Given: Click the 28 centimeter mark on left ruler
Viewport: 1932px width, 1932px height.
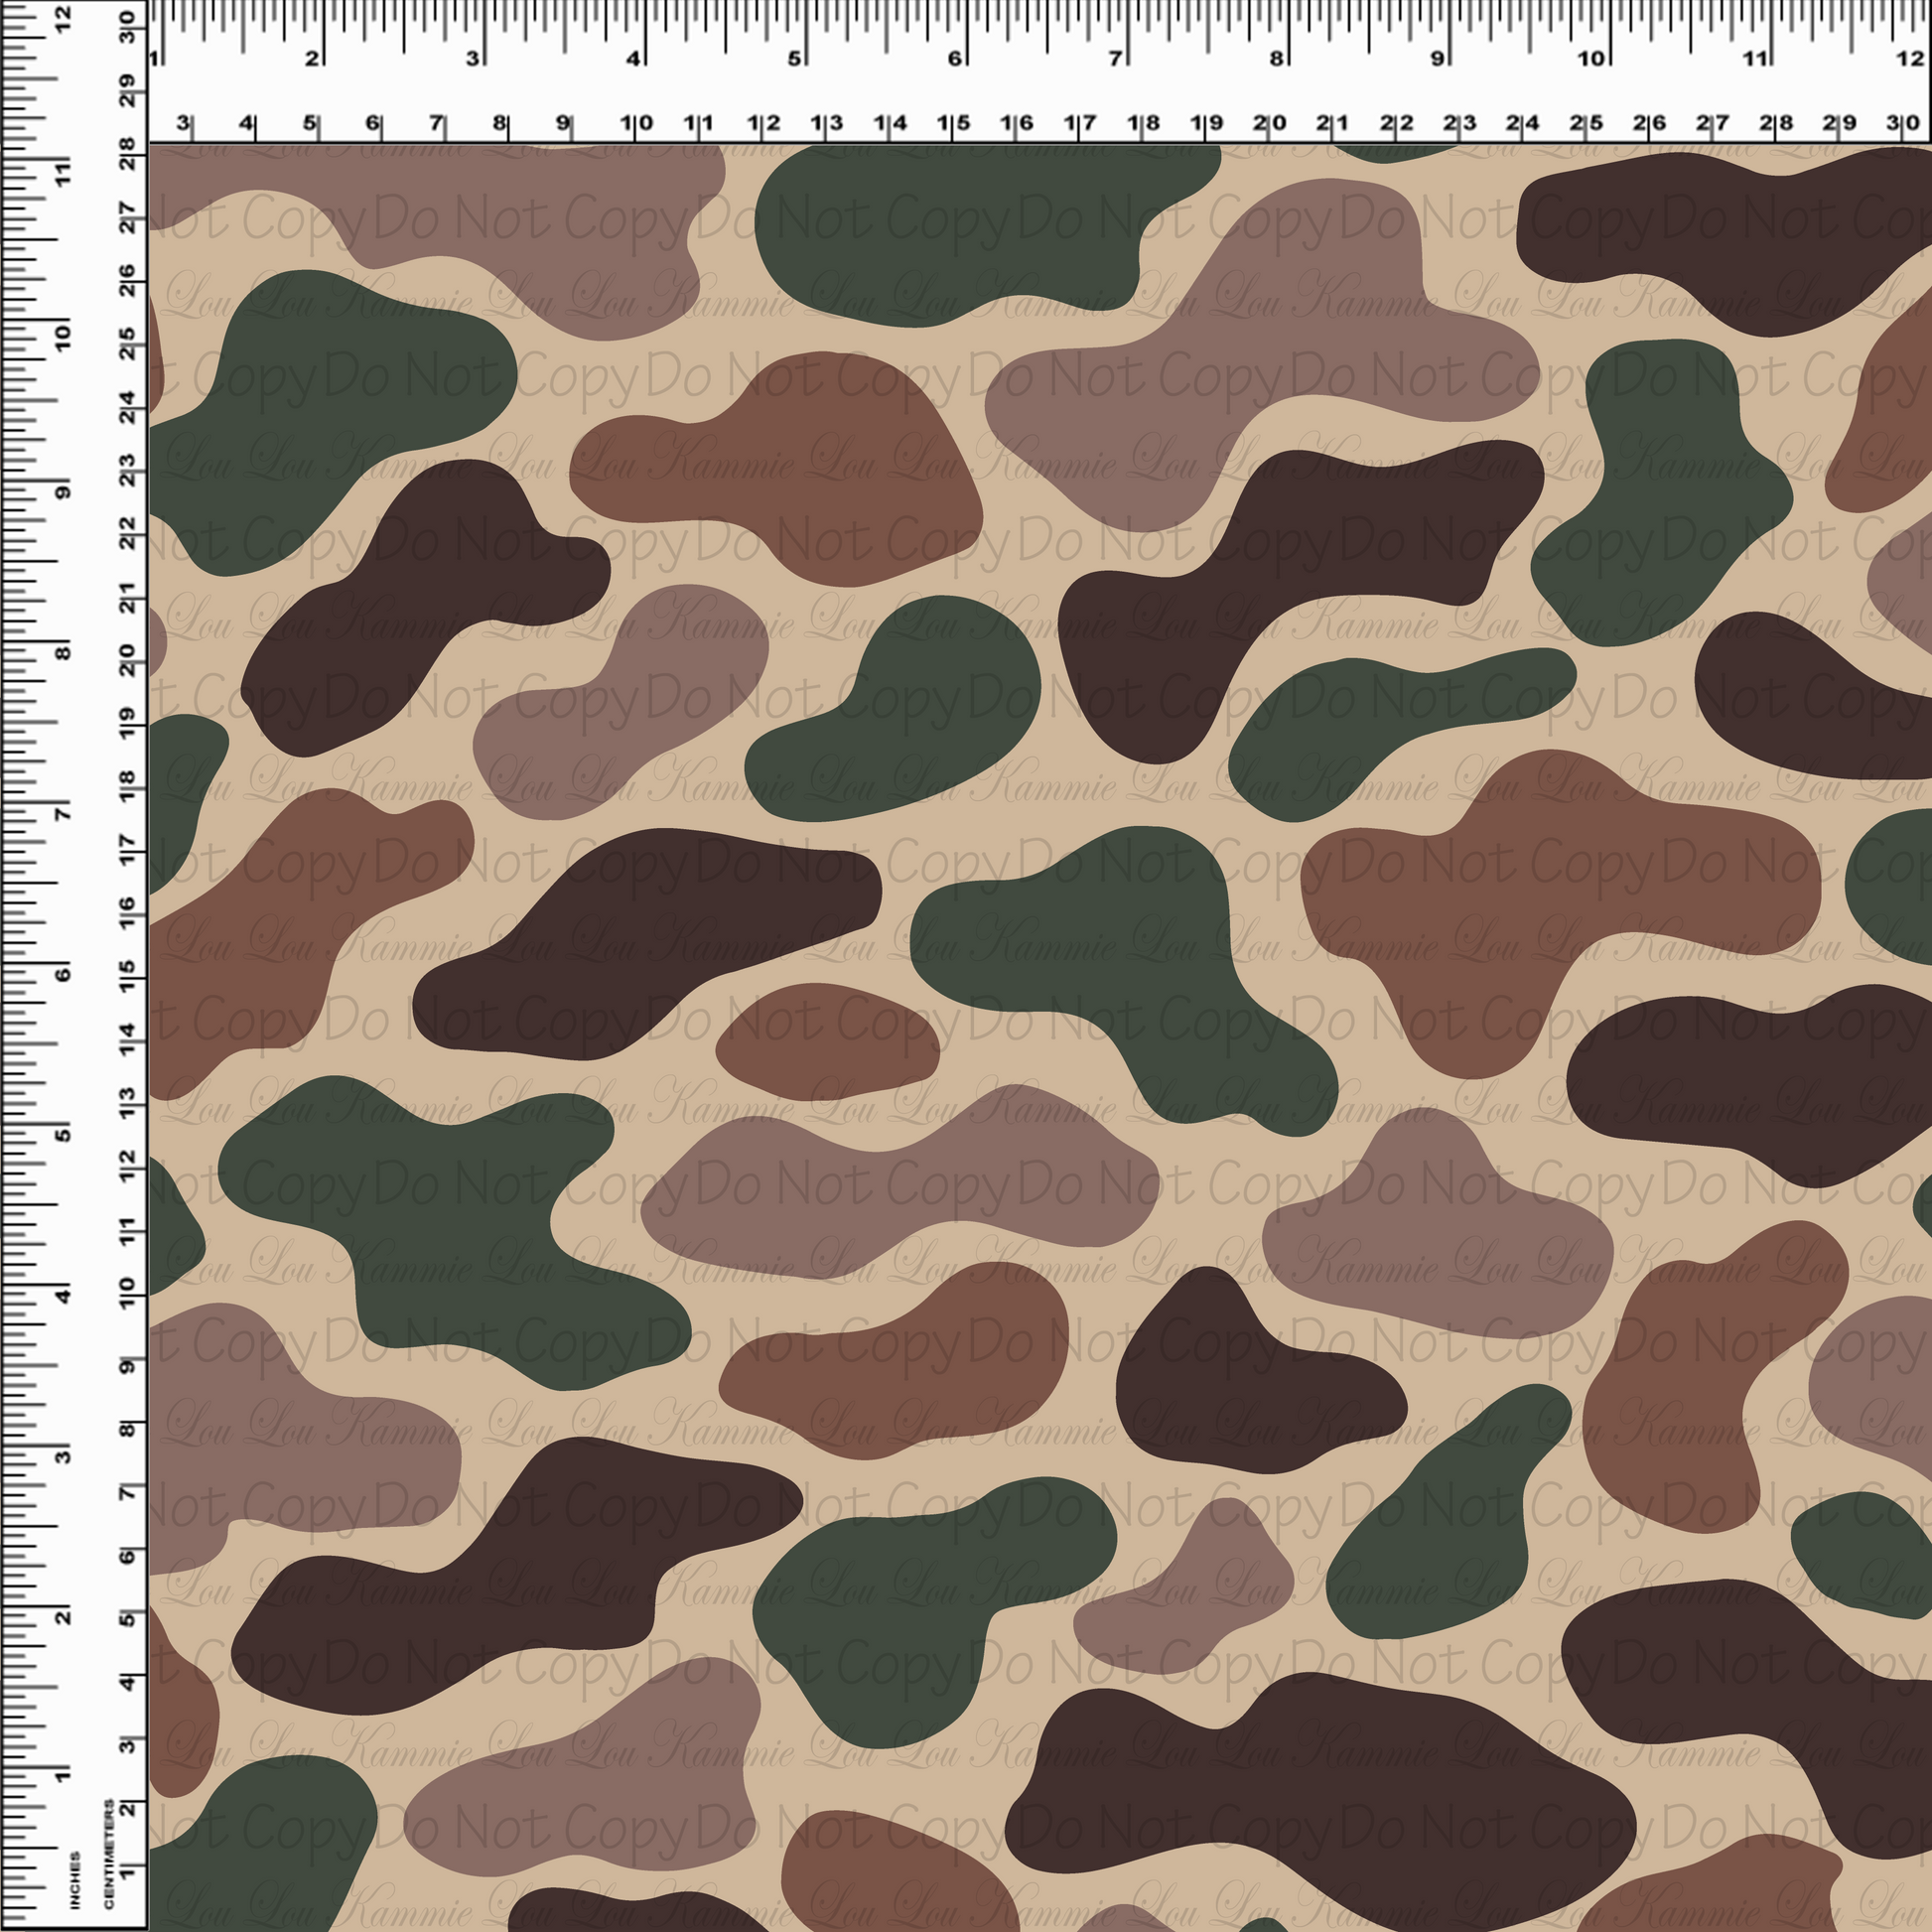Looking at the screenshot, I should click(x=127, y=155).
